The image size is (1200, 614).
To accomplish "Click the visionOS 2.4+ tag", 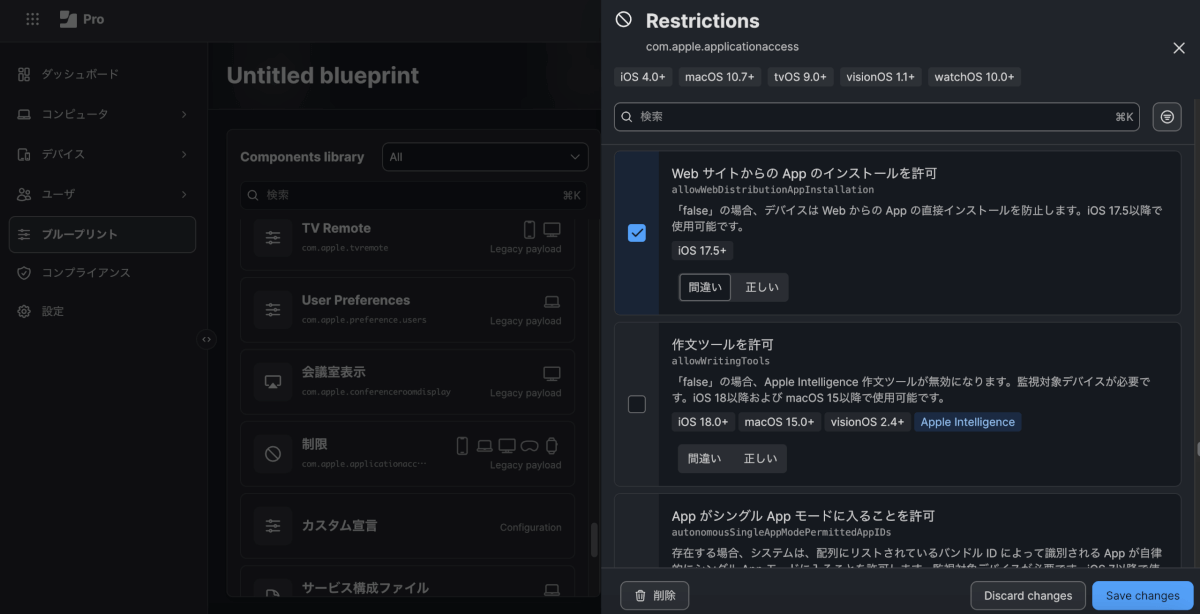I will coord(867,422).
